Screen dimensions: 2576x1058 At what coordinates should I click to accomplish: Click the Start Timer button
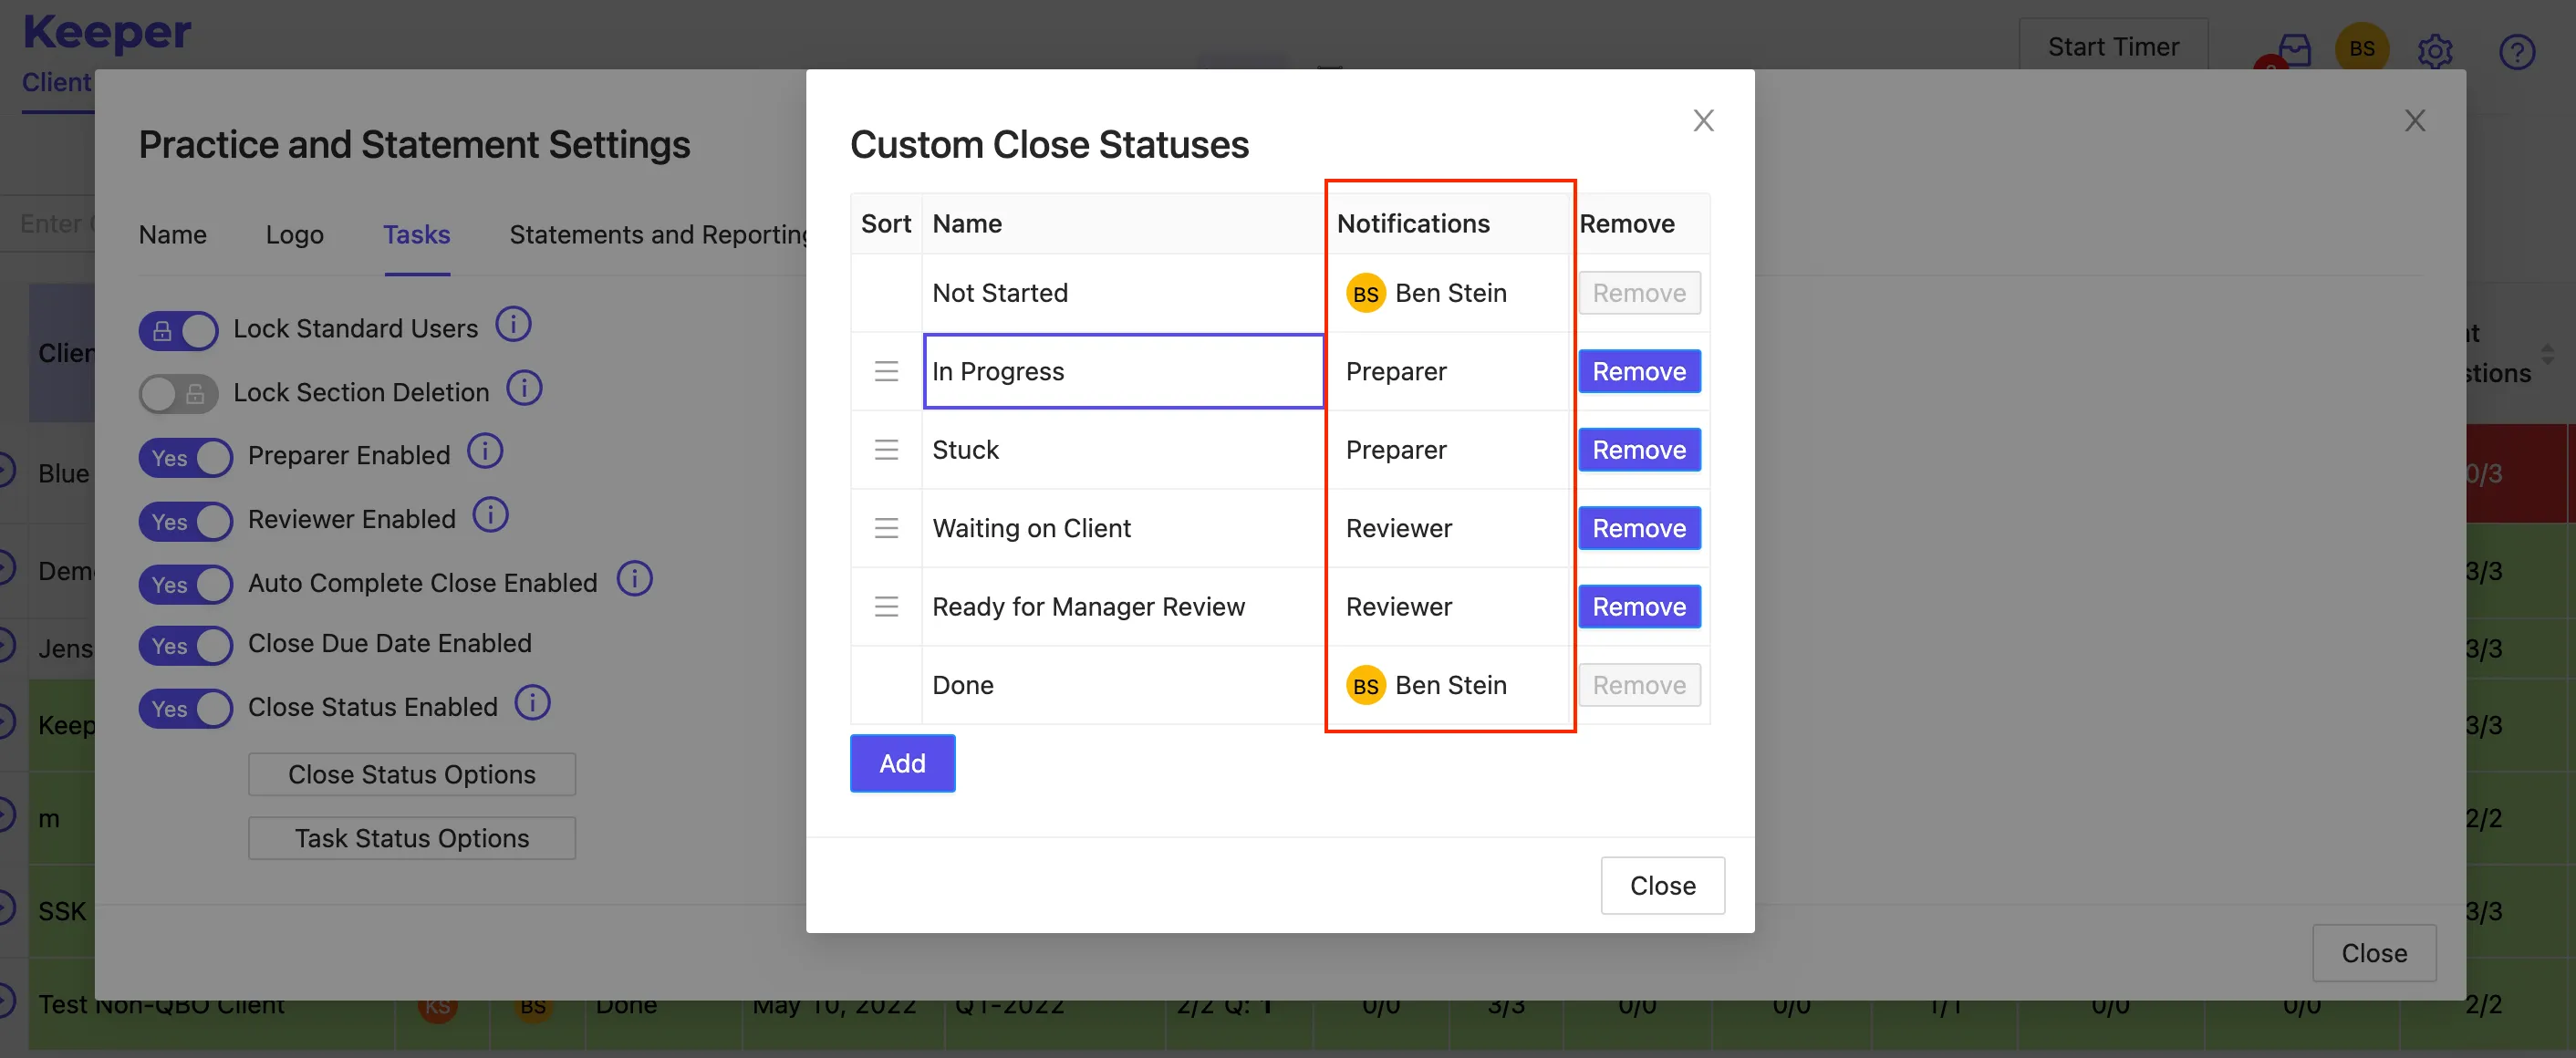pos(2113,46)
